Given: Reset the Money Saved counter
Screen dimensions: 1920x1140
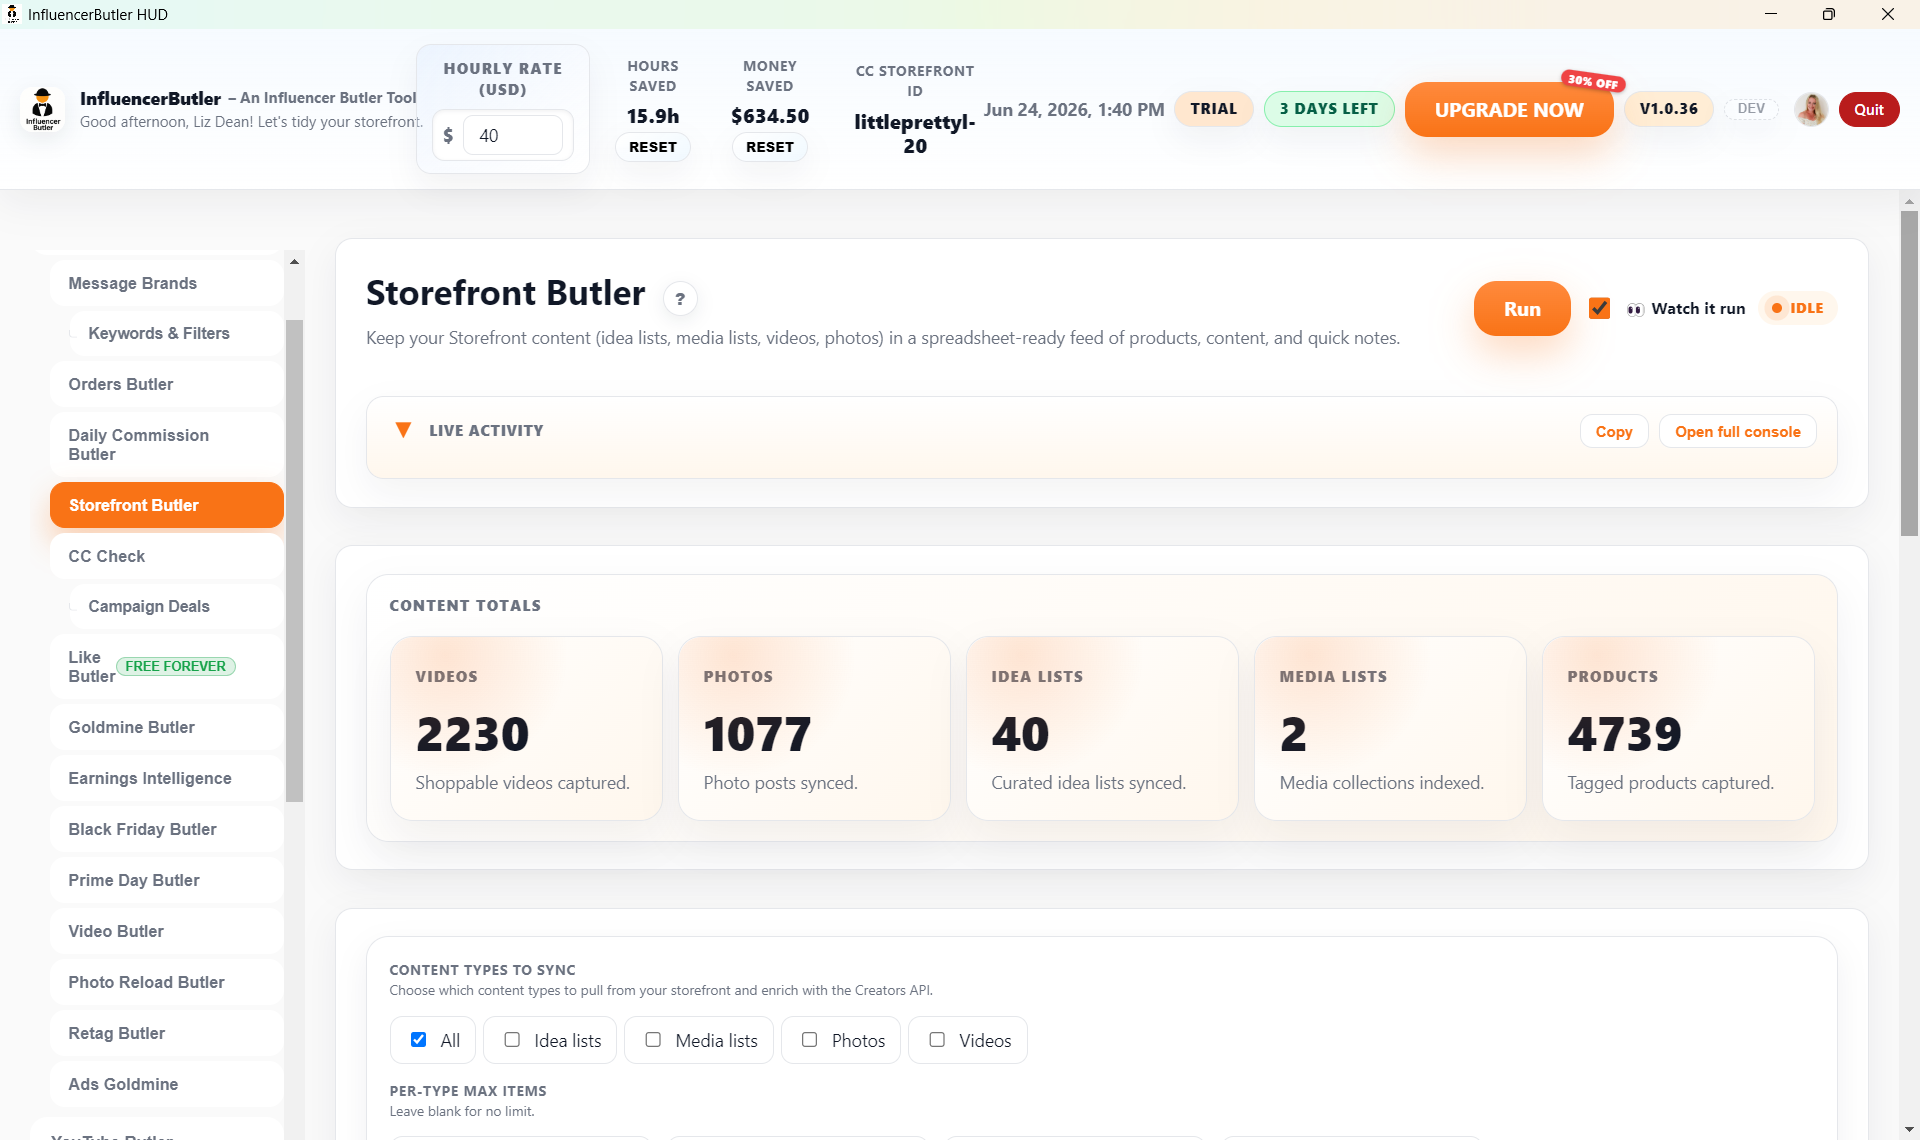Looking at the screenshot, I should click(770, 147).
